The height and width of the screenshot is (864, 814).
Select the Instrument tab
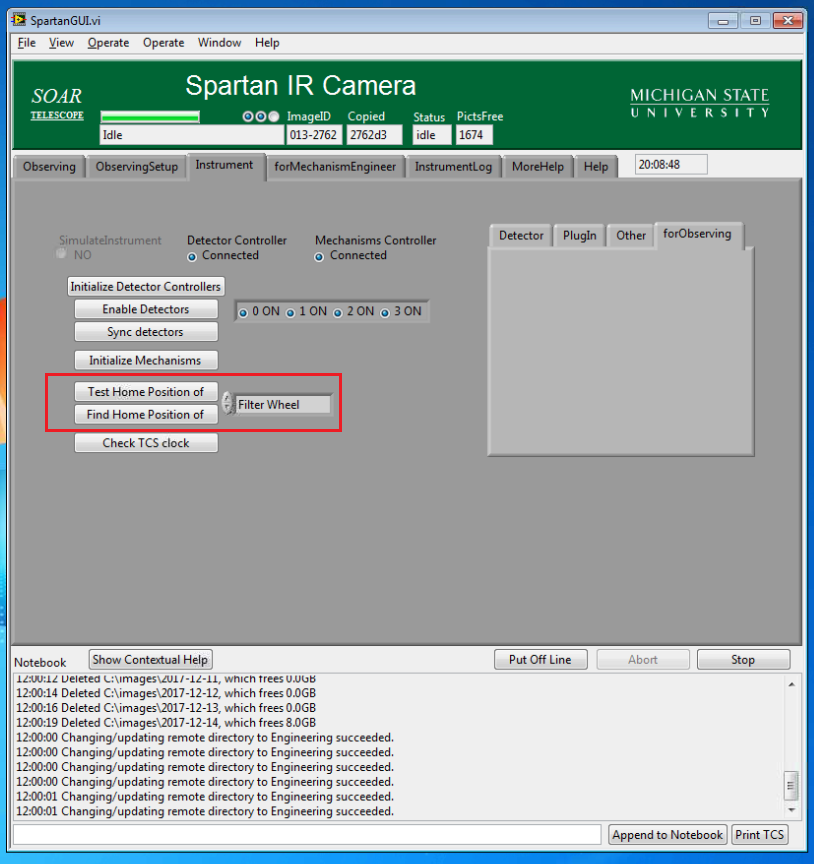click(224, 165)
